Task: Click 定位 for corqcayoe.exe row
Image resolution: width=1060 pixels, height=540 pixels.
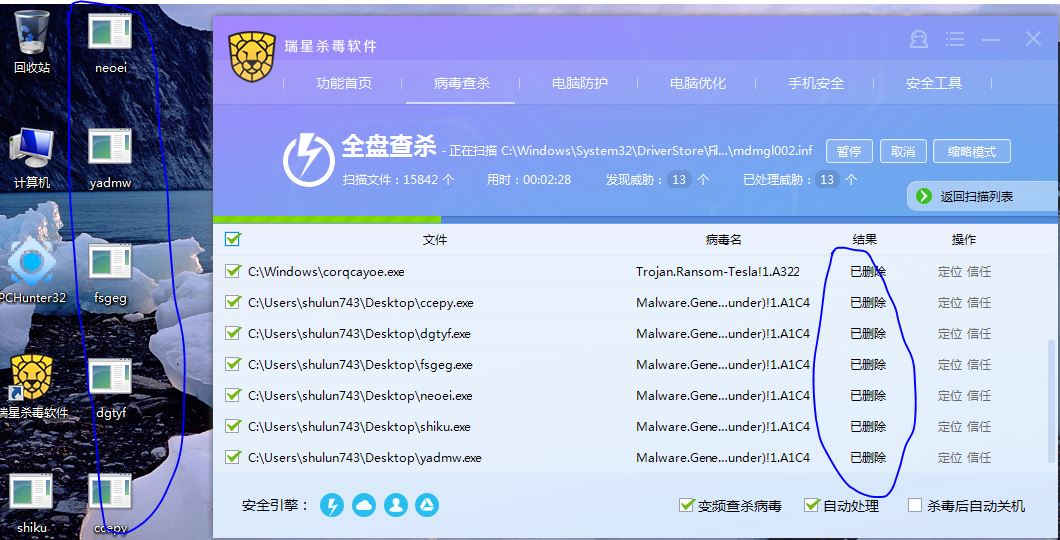Action: 950,272
